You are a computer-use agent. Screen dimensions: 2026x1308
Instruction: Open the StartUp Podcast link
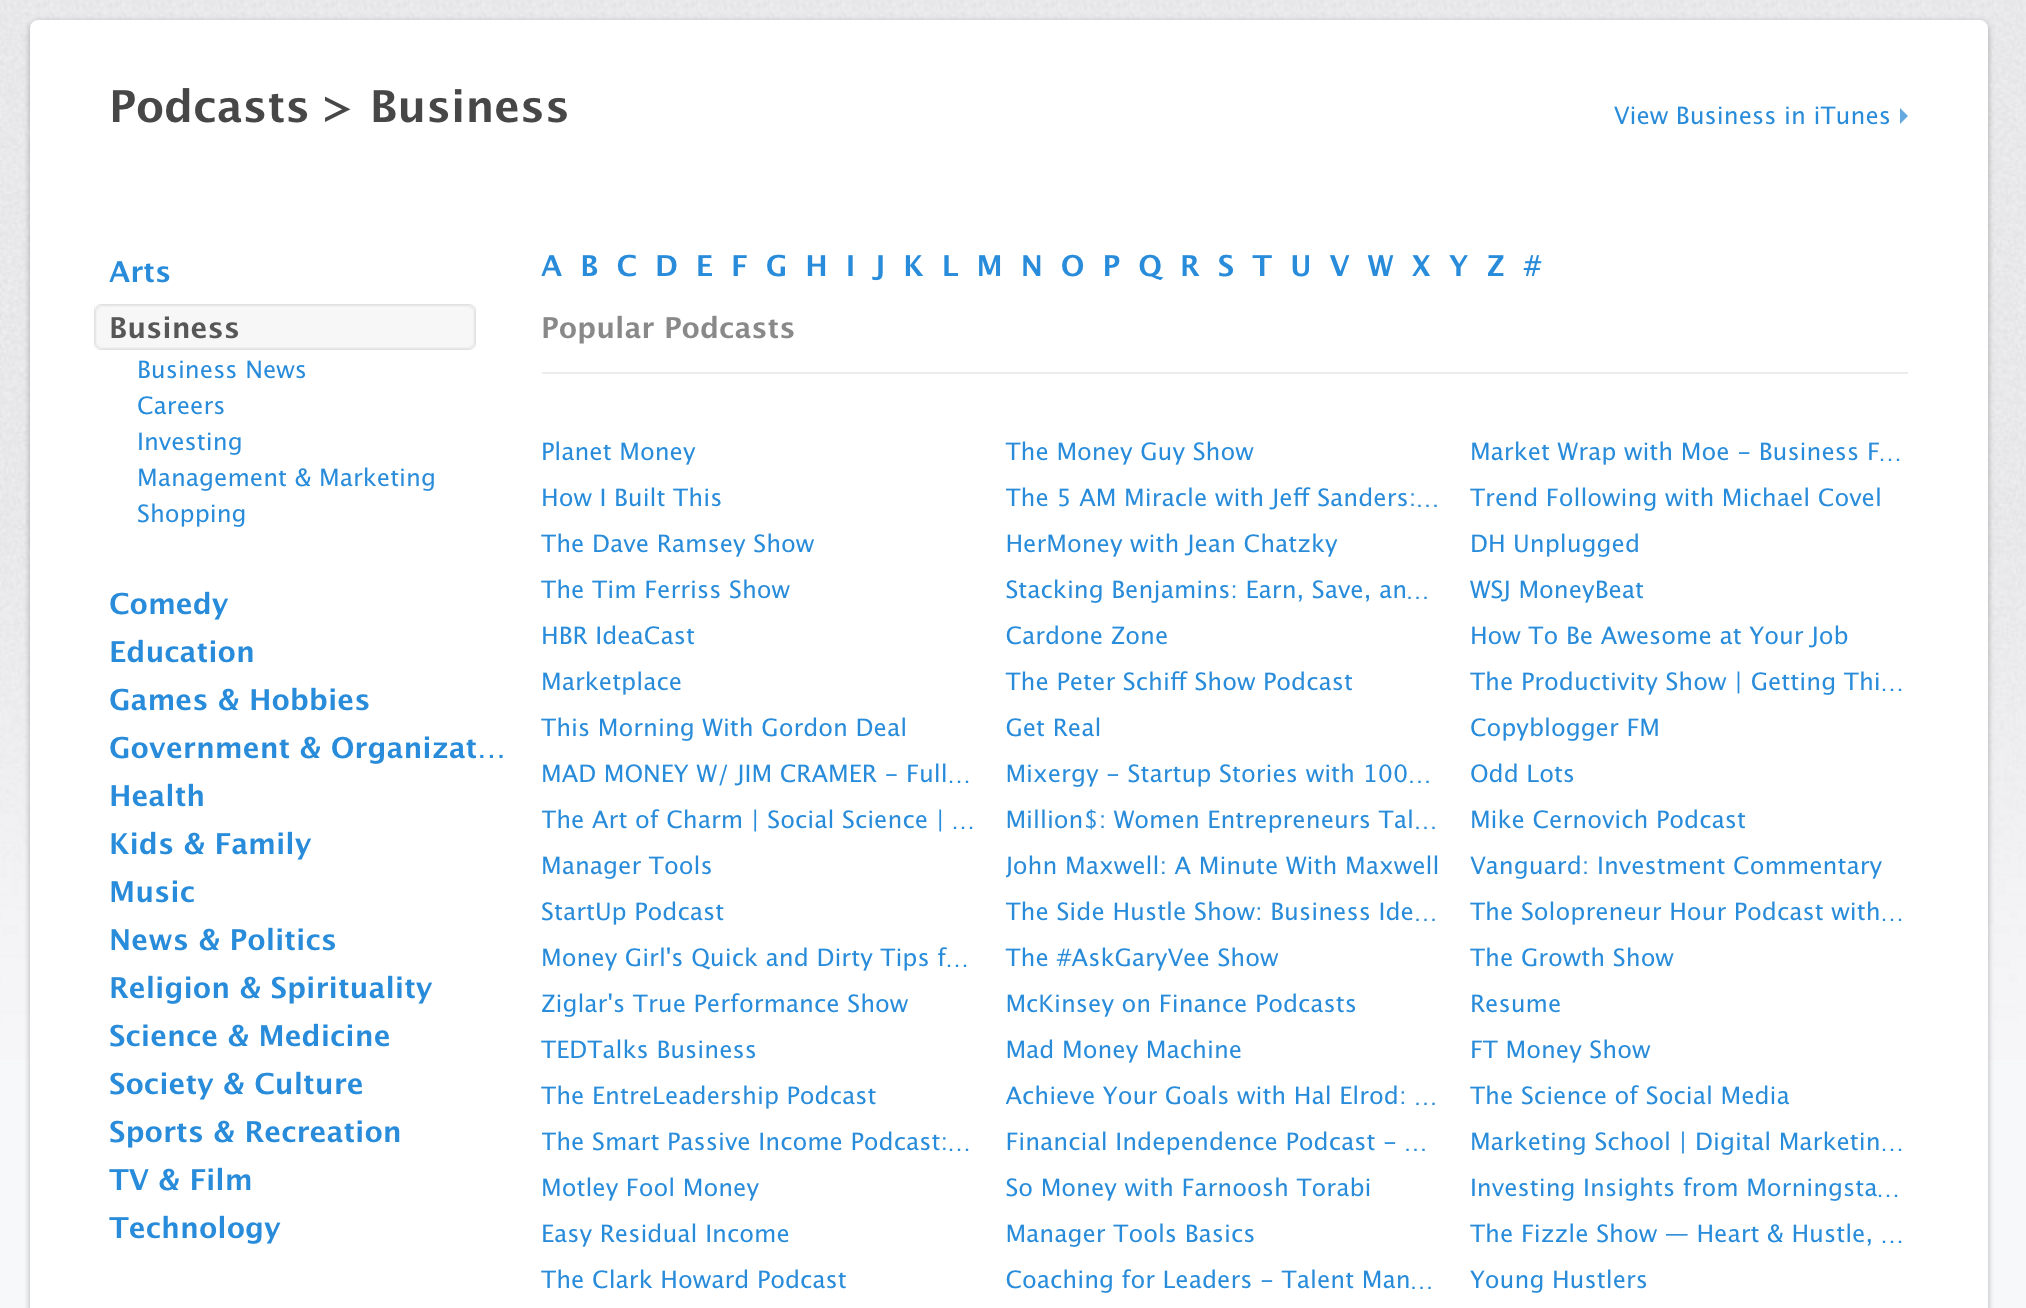coord(632,911)
